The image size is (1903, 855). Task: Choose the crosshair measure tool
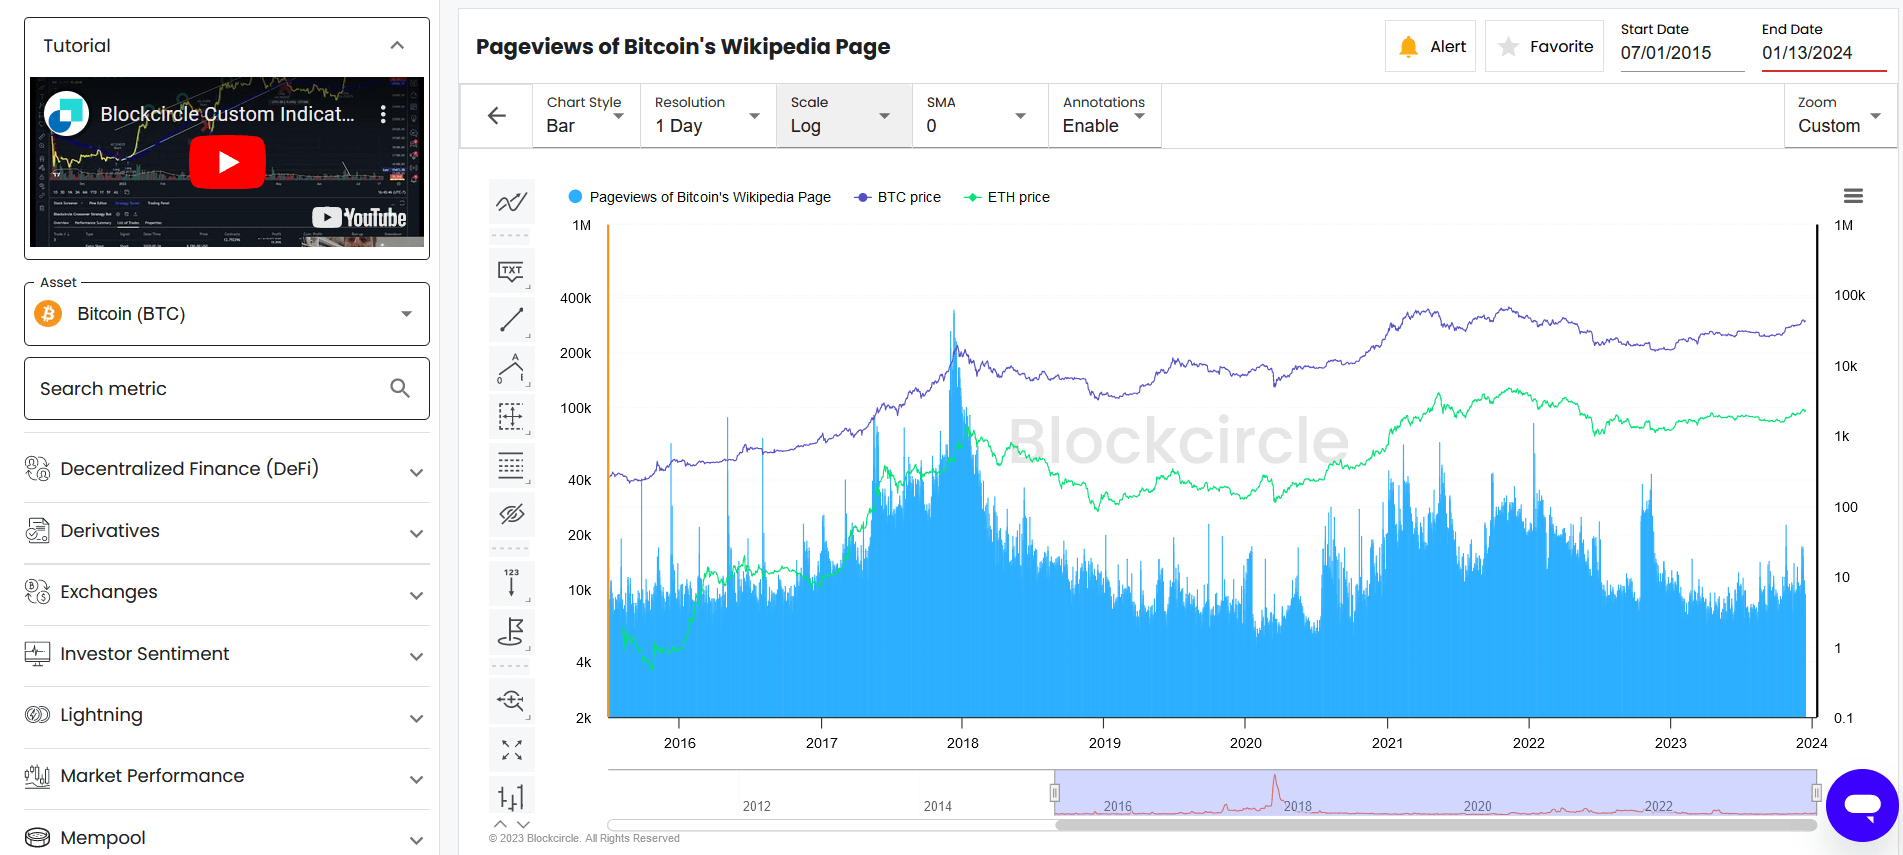(x=511, y=417)
